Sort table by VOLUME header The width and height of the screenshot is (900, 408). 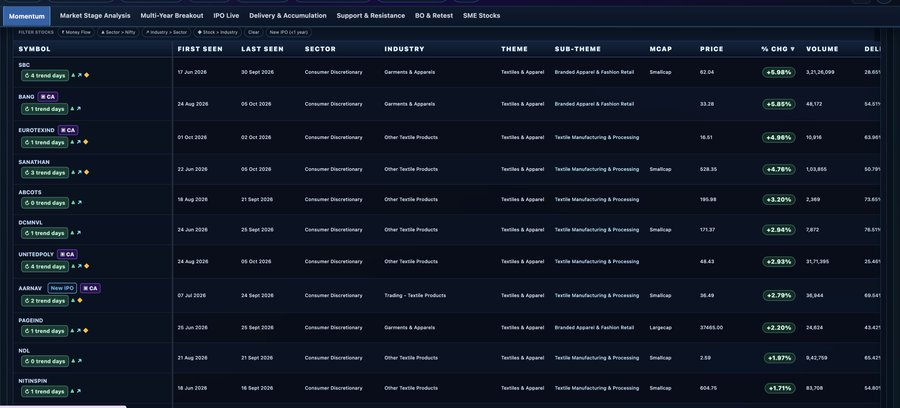click(822, 49)
